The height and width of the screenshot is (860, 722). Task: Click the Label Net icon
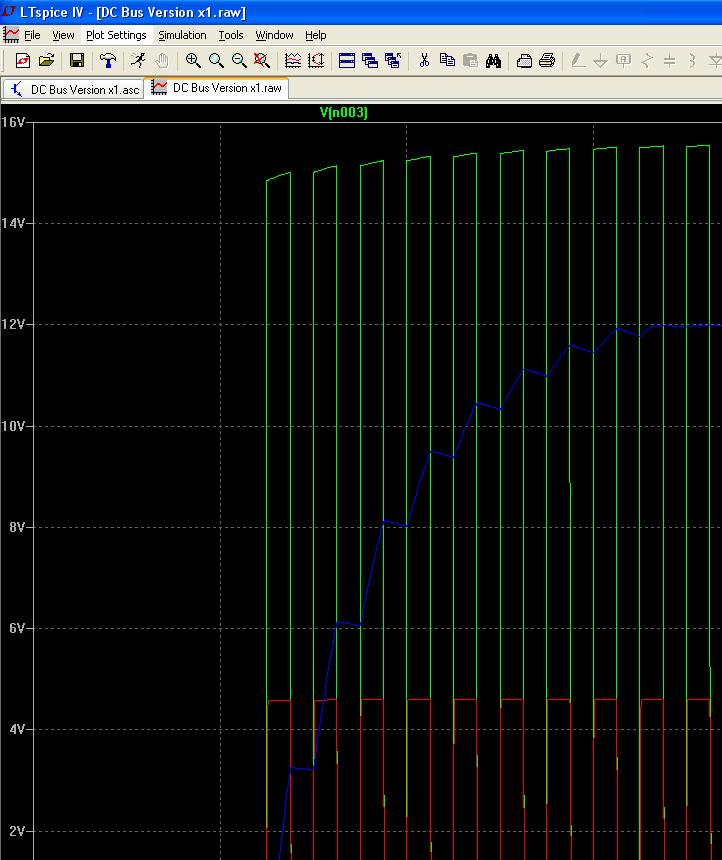[624, 60]
